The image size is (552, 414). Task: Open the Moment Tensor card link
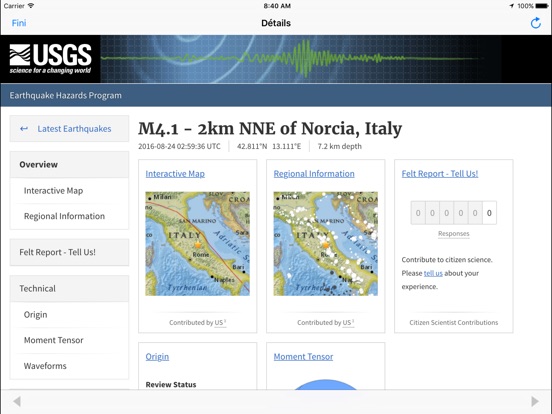point(303,357)
